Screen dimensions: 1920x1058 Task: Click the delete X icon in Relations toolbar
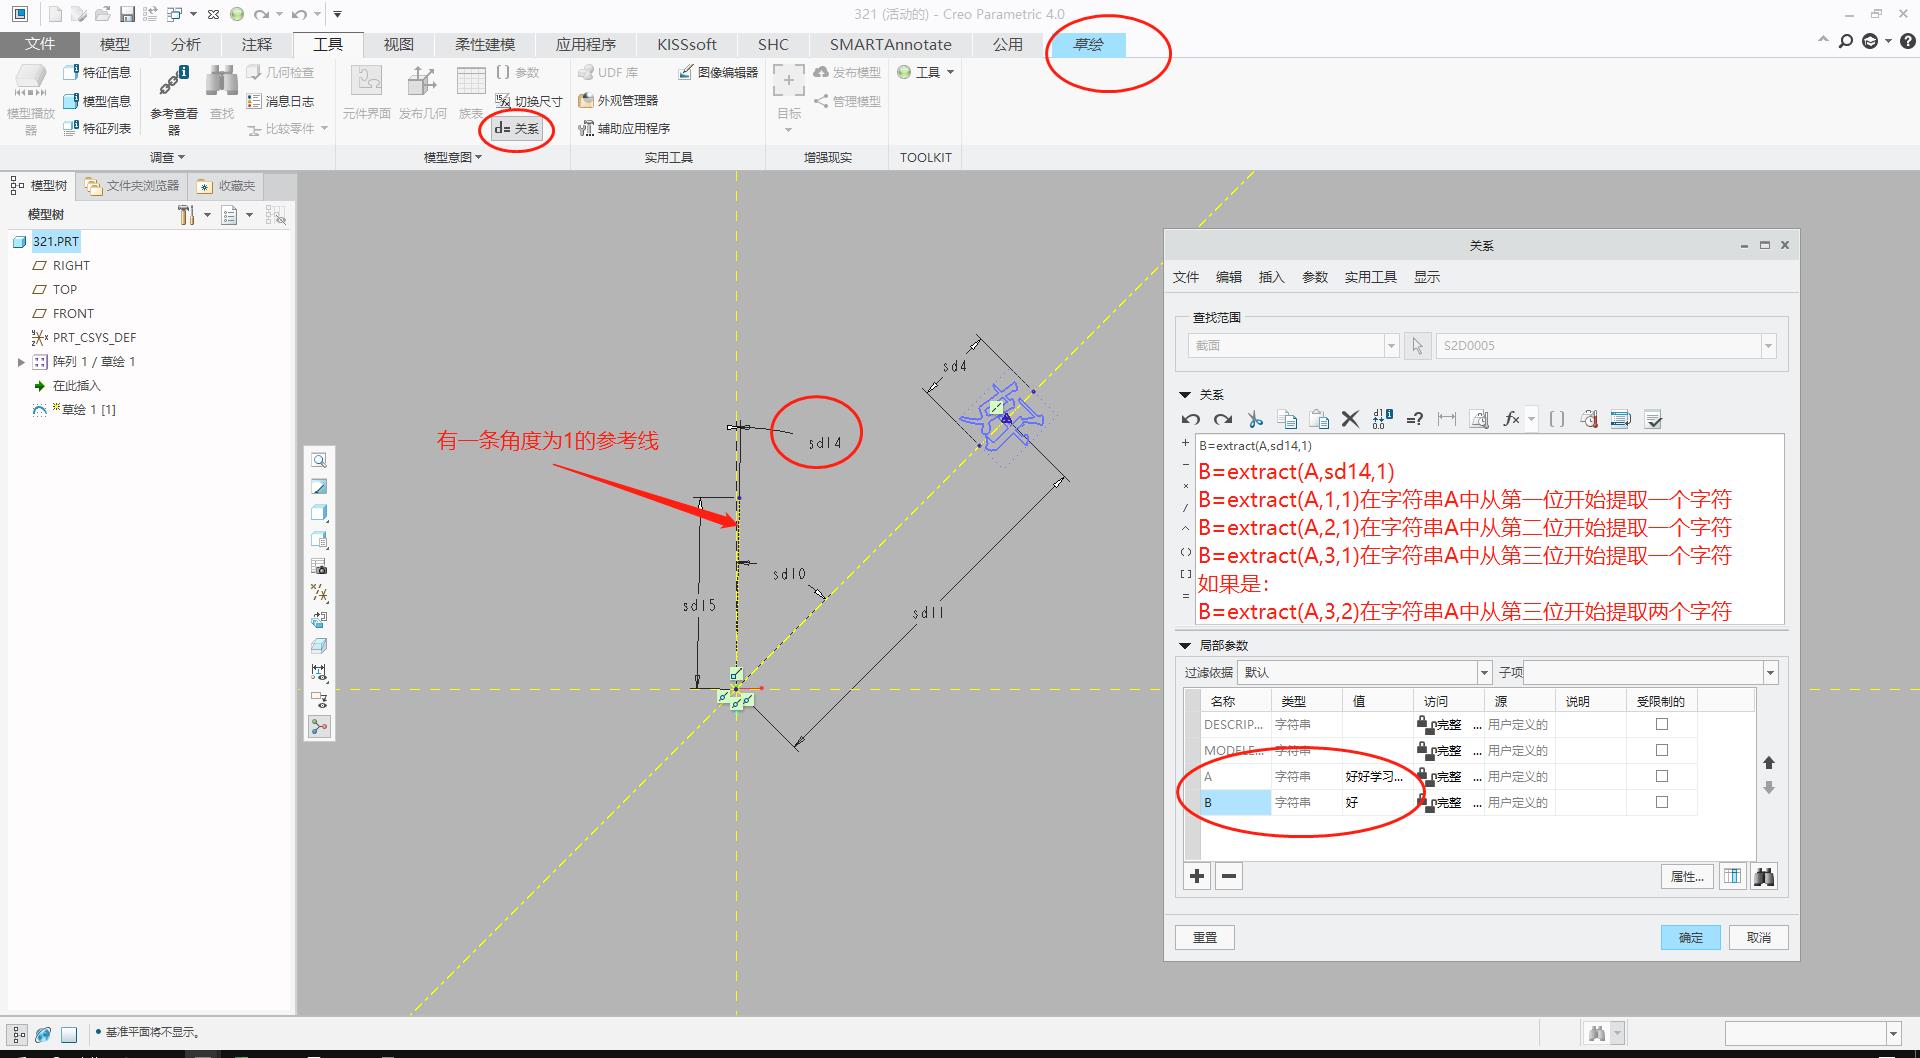(x=1350, y=419)
